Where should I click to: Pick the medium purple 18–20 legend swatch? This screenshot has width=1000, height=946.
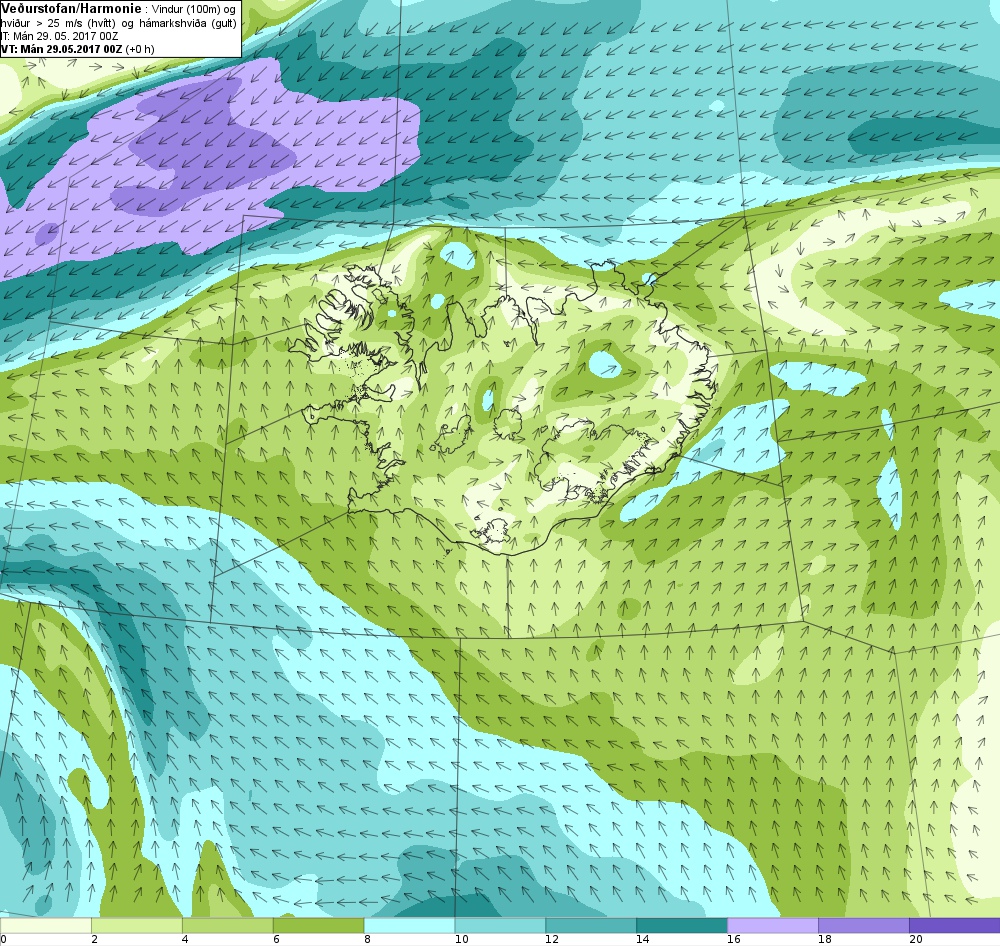click(x=864, y=926)
